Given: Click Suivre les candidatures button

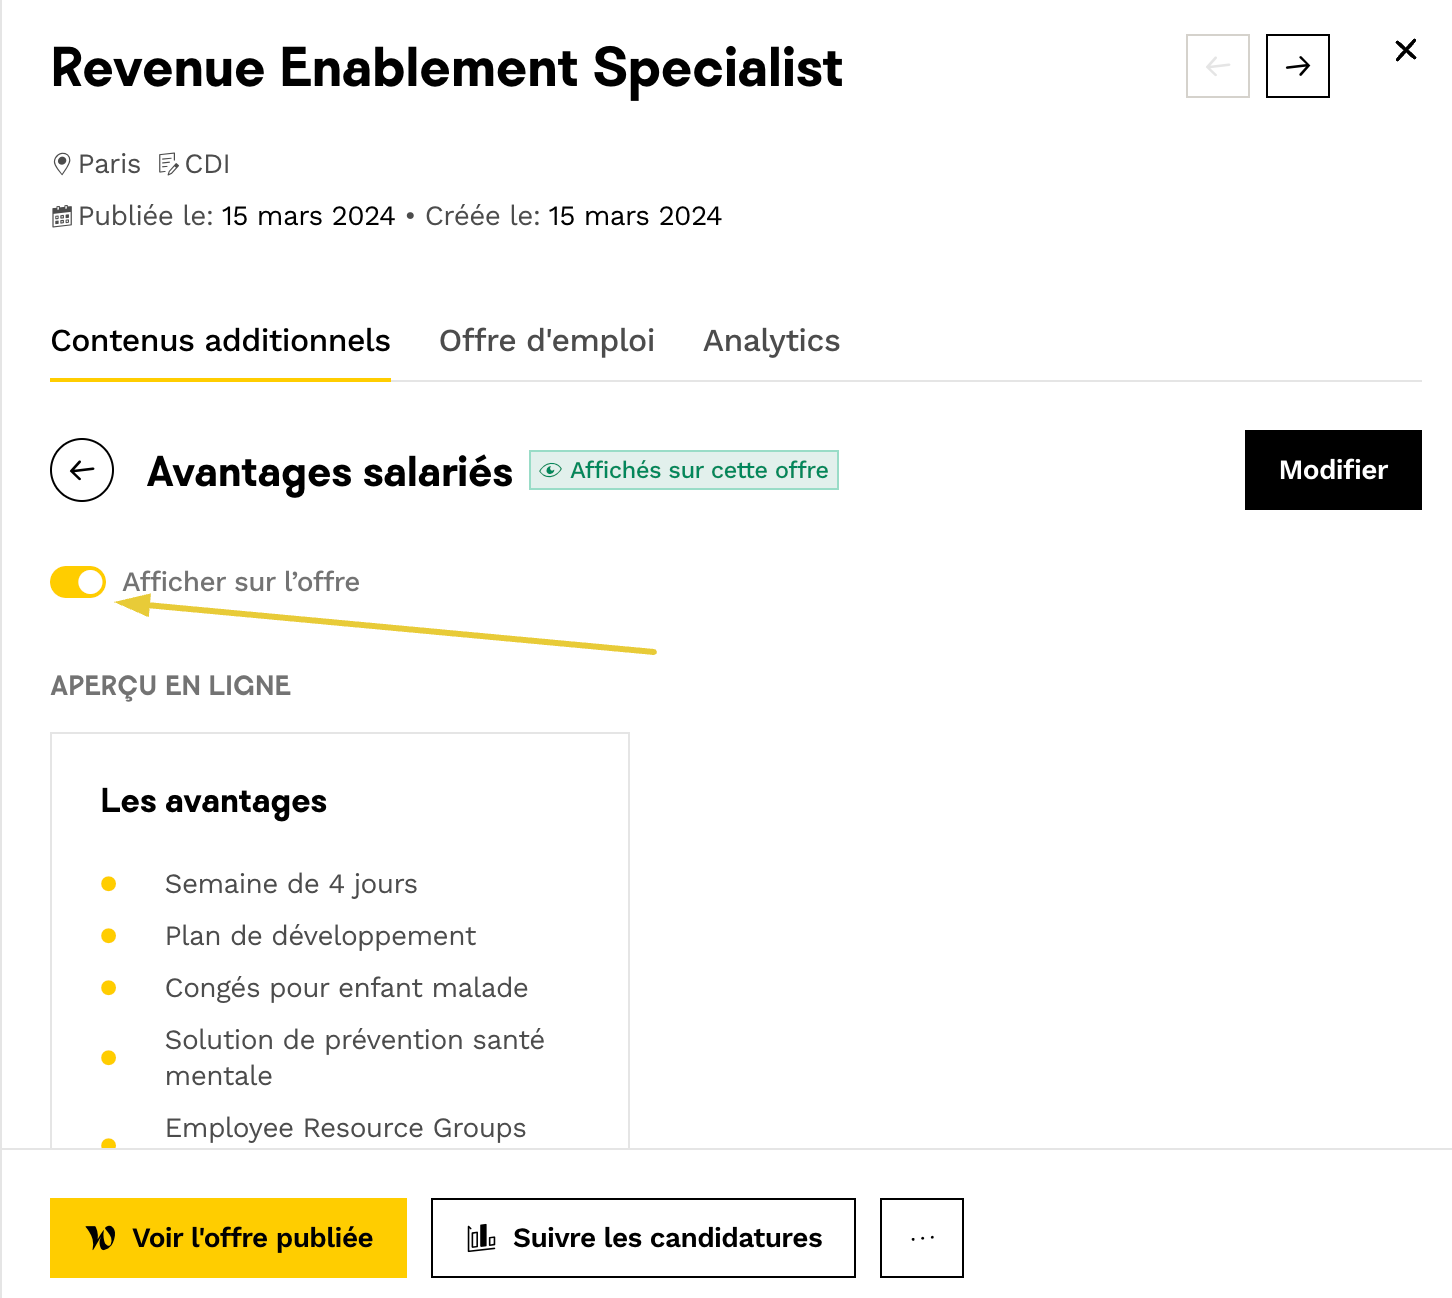Looking at the screenshot, I should point(643,1238).
